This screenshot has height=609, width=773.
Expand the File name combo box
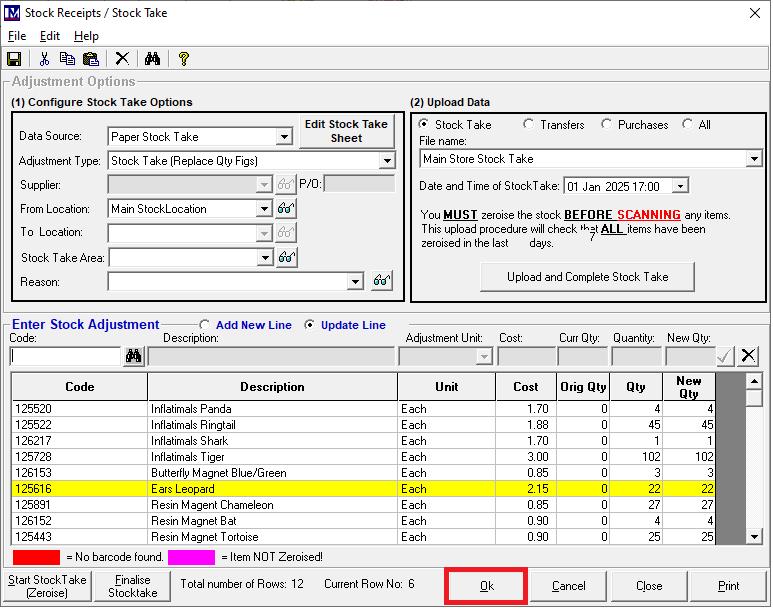click(x=754, y=159)
